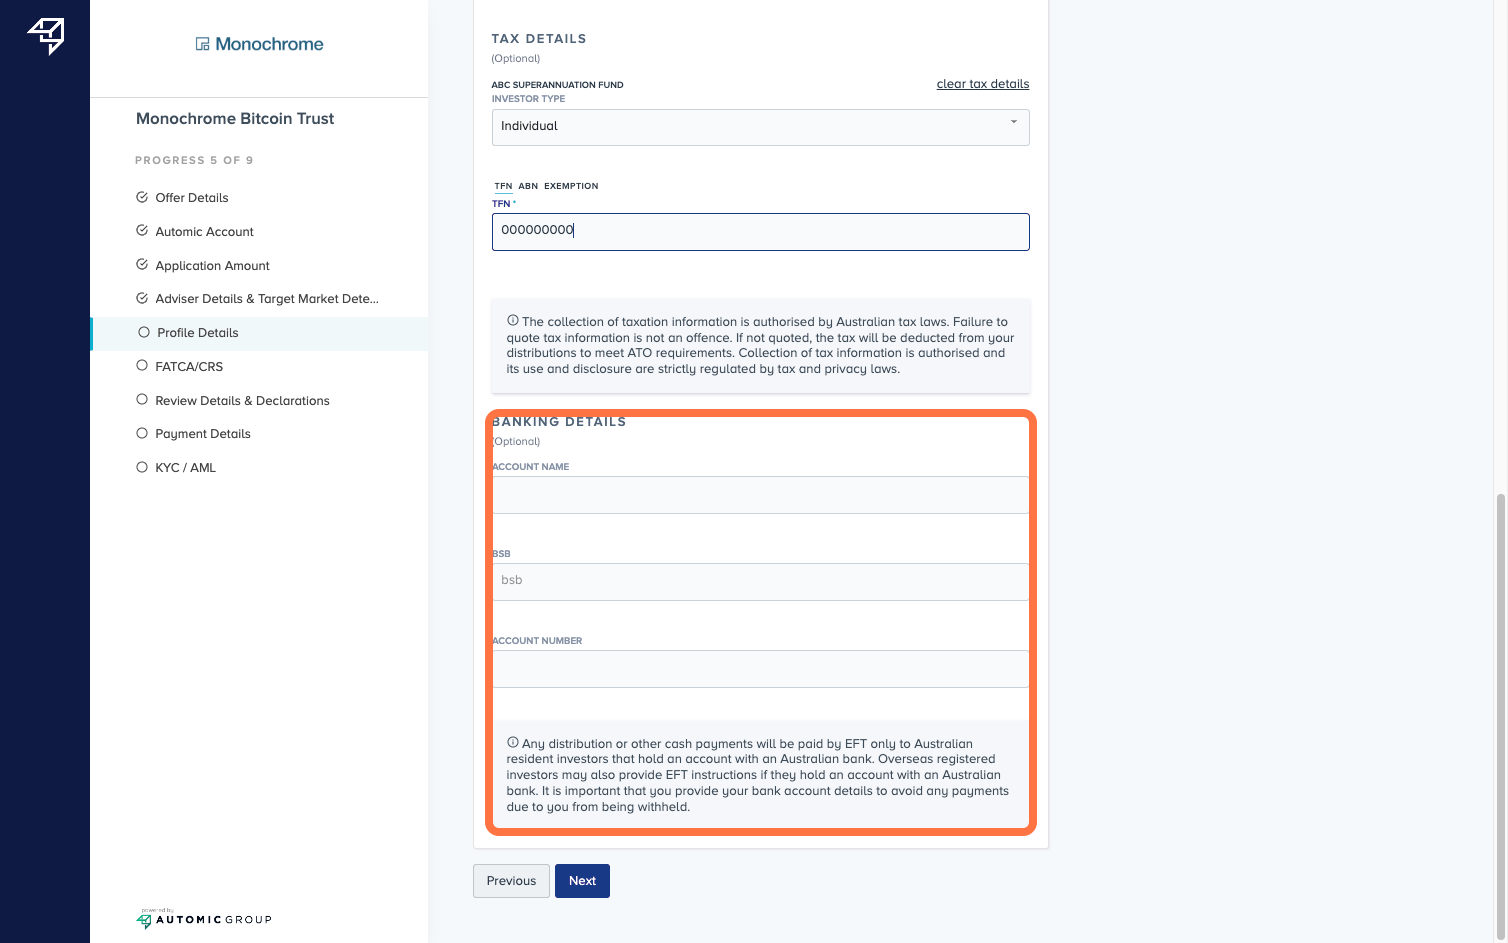Image resolution: width=1508 pixels, height=943 pixels.
Task: Go to Automic Account step
Action: click(x=205, y=232)
